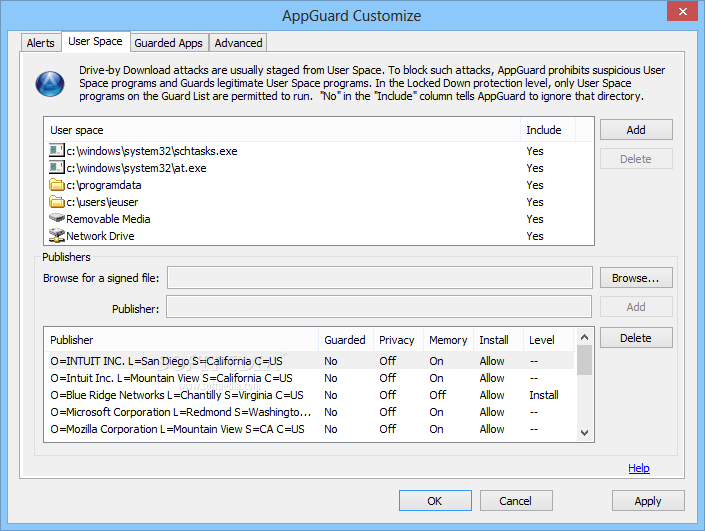Switch to the Alerts tab
This screenshot has width=705, height=531.
tap(40, 43)
